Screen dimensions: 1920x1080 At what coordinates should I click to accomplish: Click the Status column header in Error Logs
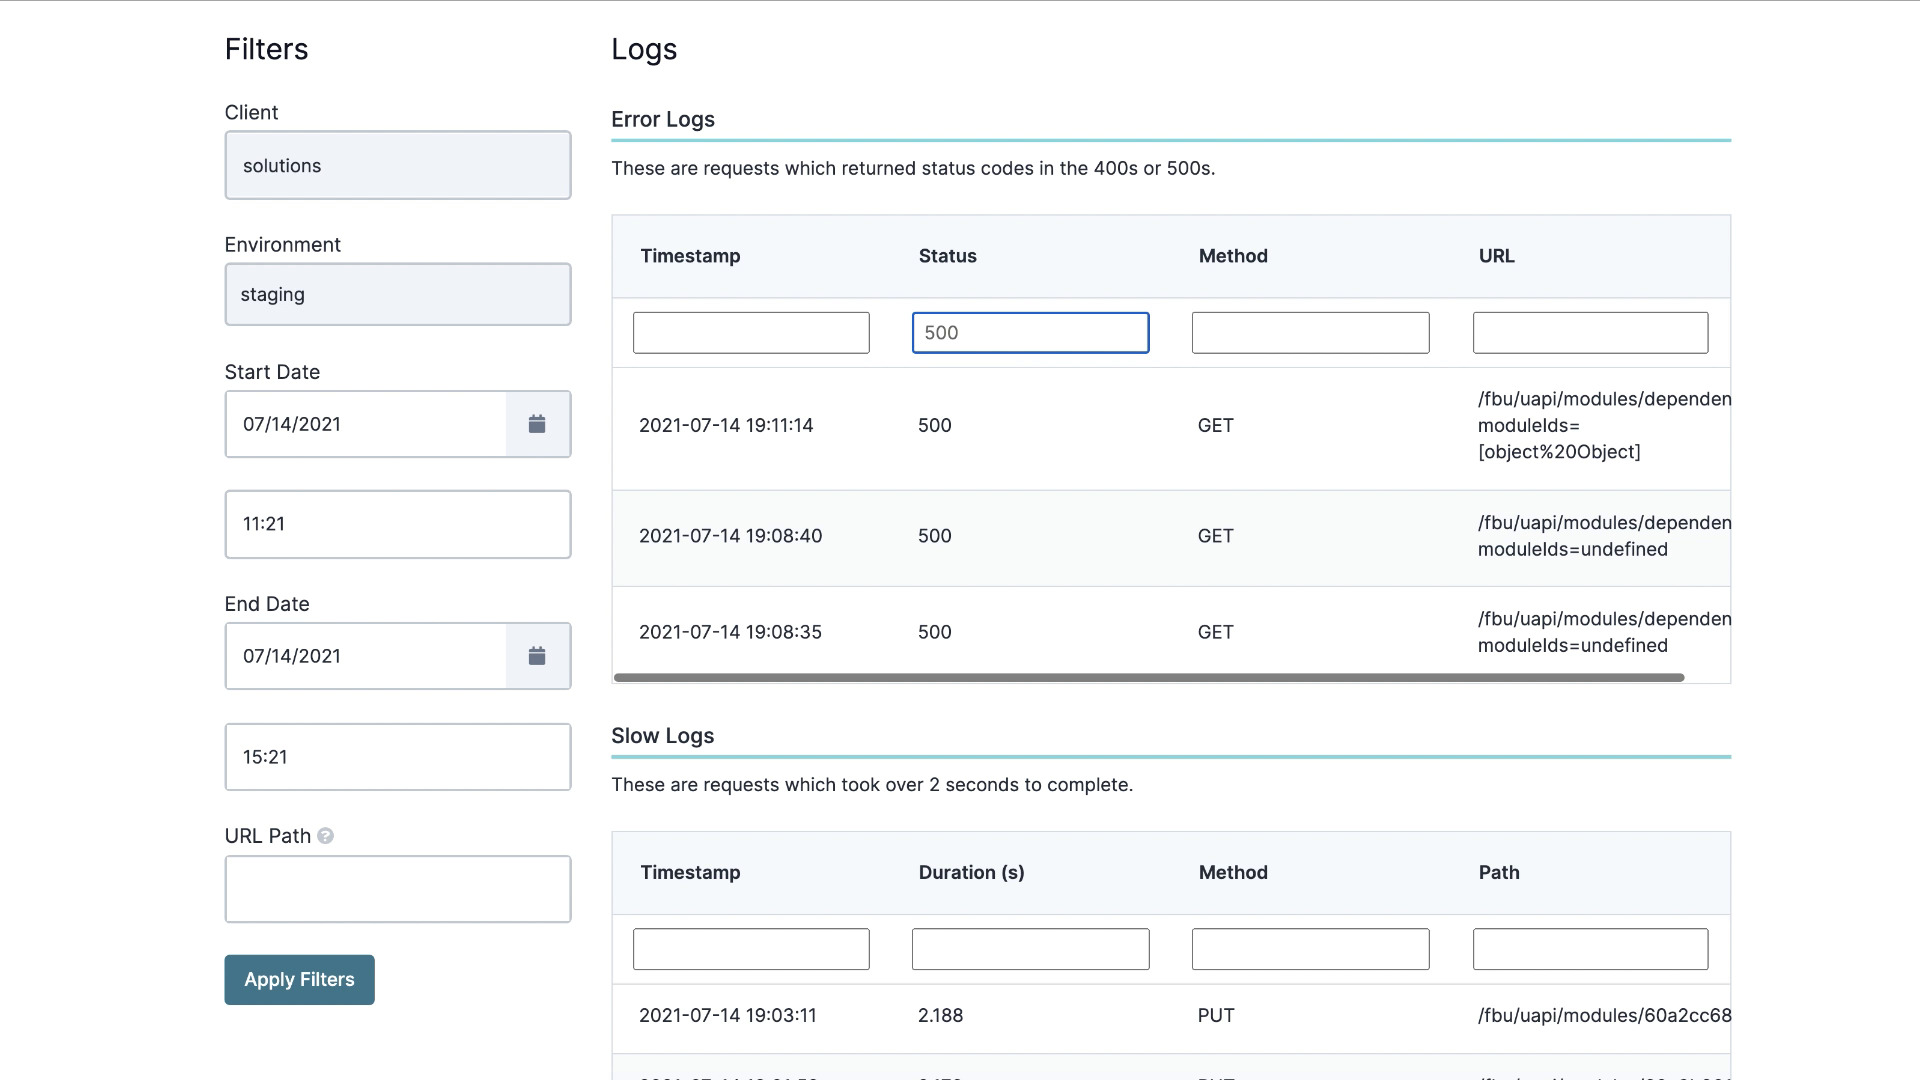947,256
